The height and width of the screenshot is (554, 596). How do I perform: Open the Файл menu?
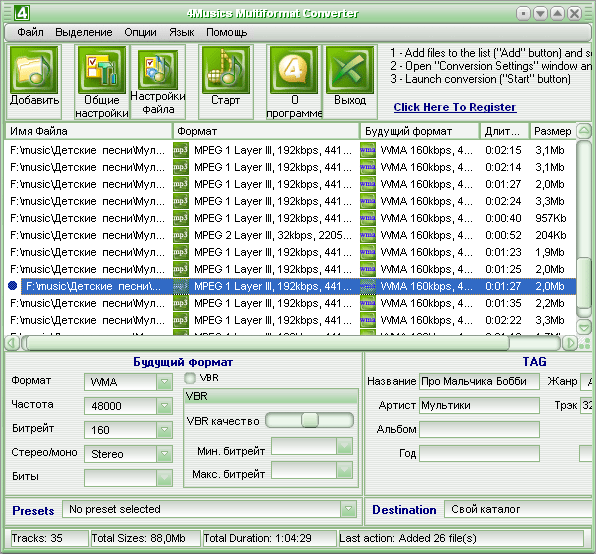point(30,32)
